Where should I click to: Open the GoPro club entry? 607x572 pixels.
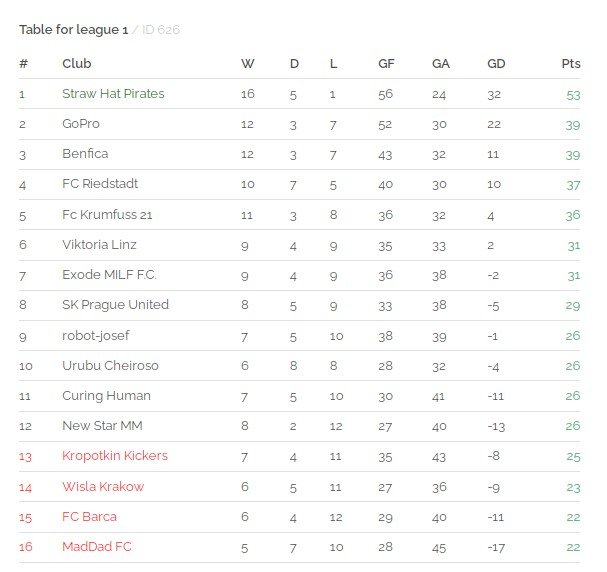(81, 124)
